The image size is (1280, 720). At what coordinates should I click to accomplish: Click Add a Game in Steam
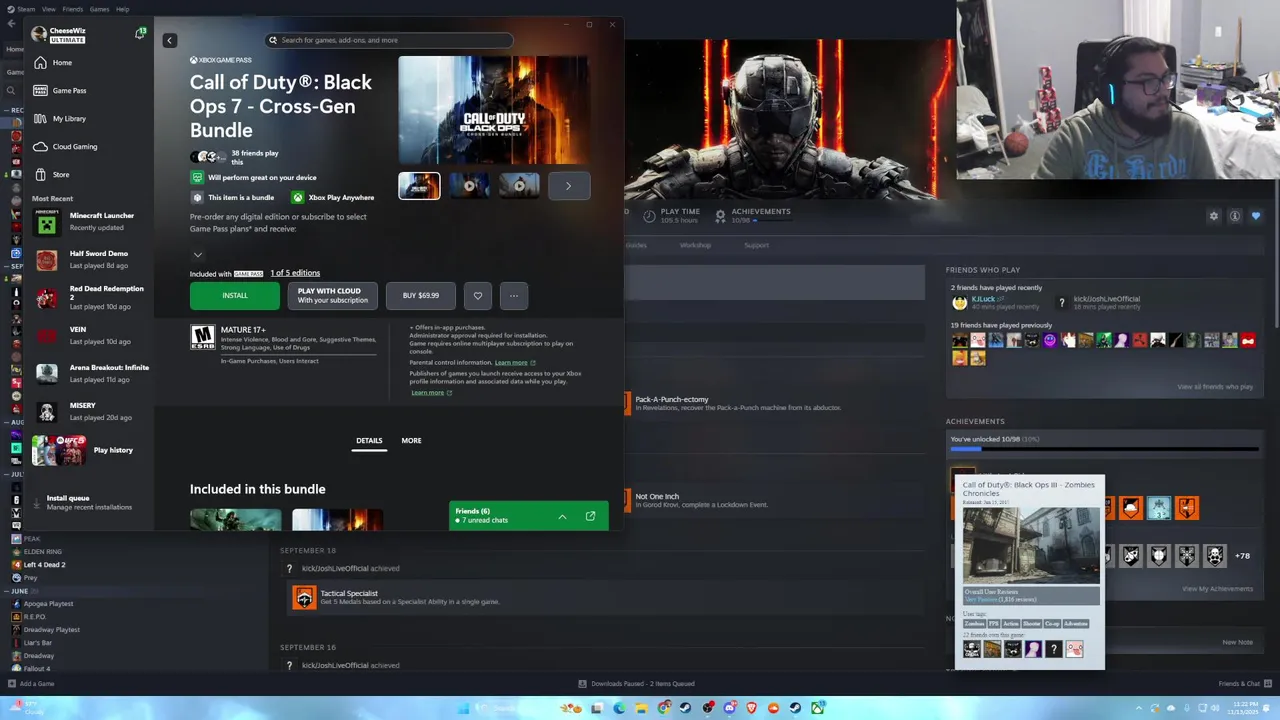tap(31, 684)
